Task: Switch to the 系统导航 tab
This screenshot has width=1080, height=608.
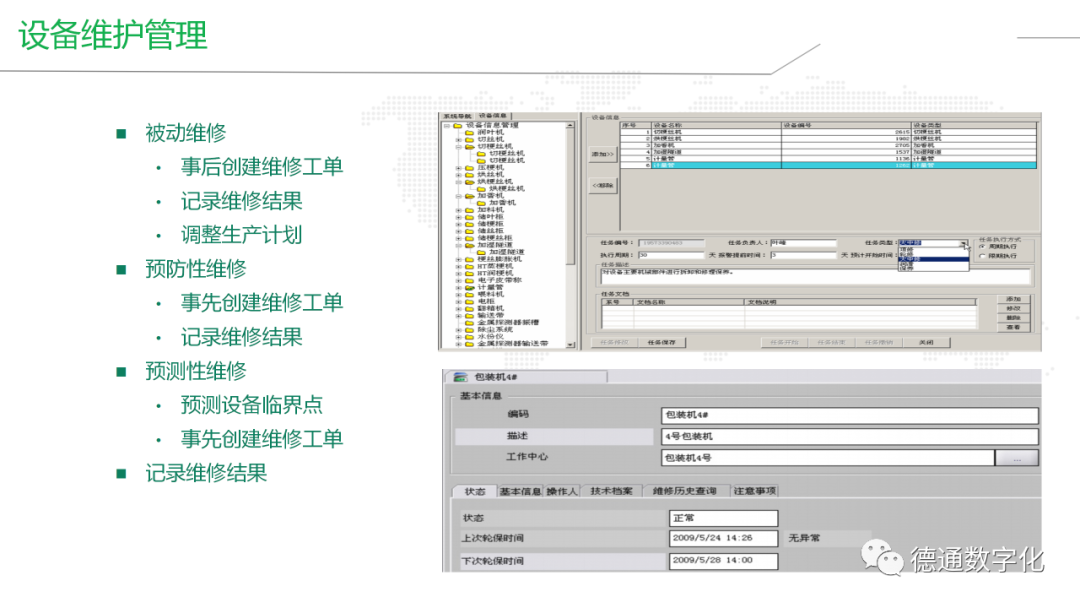Action: 456,116
